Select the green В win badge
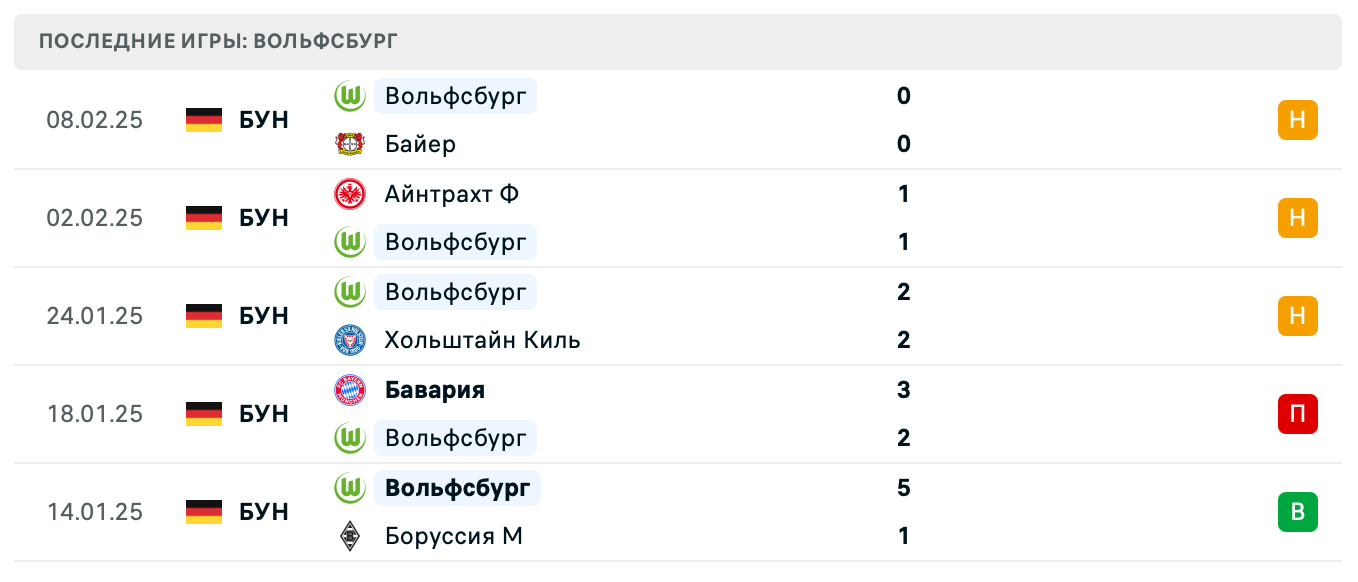The image size is (1358, 582). pos(1298,512)
